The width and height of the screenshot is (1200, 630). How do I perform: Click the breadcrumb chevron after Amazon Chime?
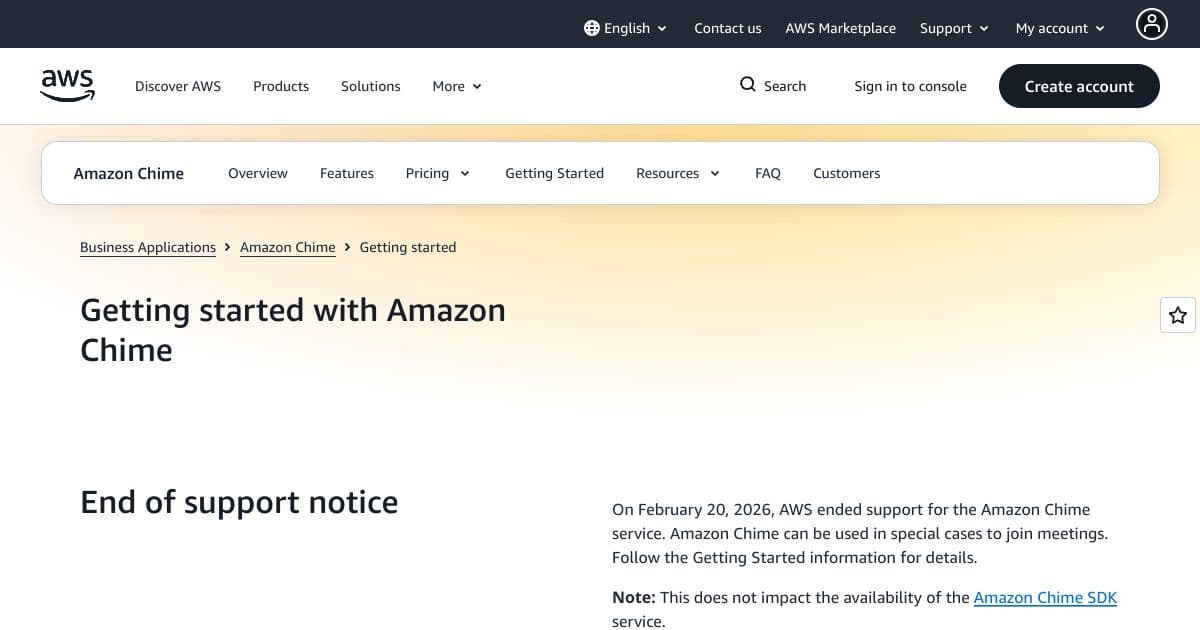click(x=346, y=247)
